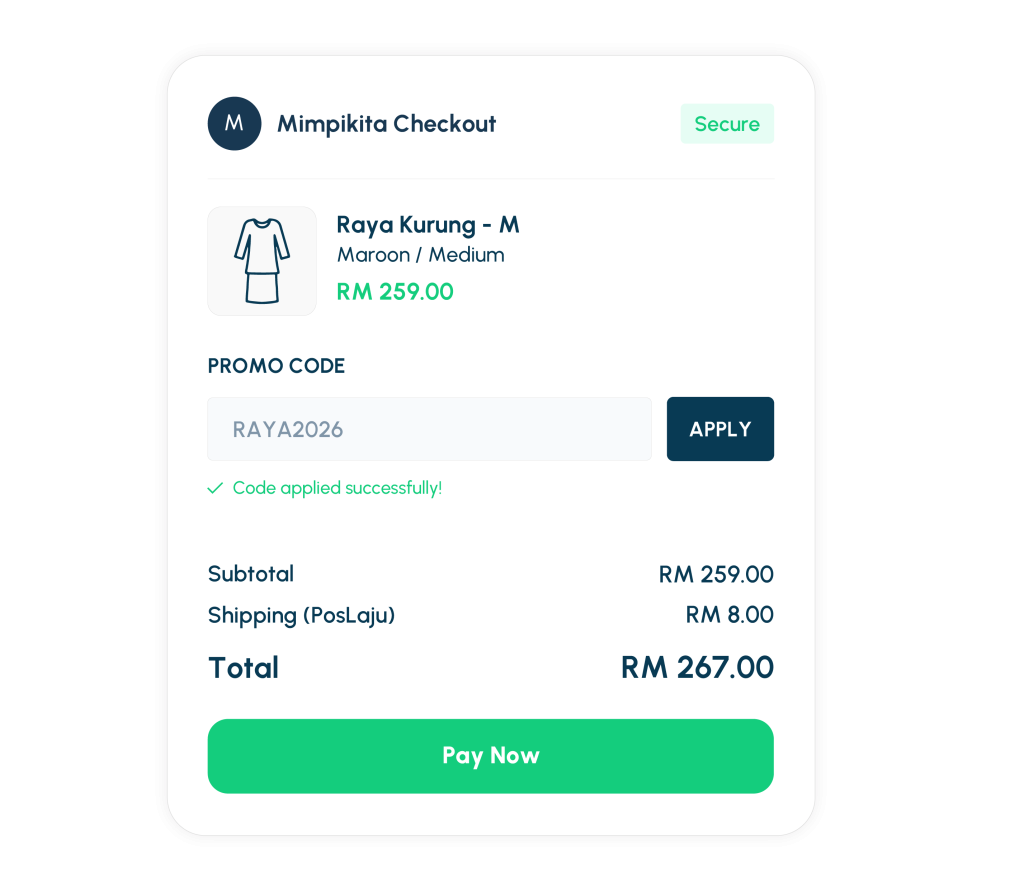Image resolution: width=1024 pixels, height=872 pixels.
Task: Click the Maroon / Medium variant text
Action: click(421, 255)
